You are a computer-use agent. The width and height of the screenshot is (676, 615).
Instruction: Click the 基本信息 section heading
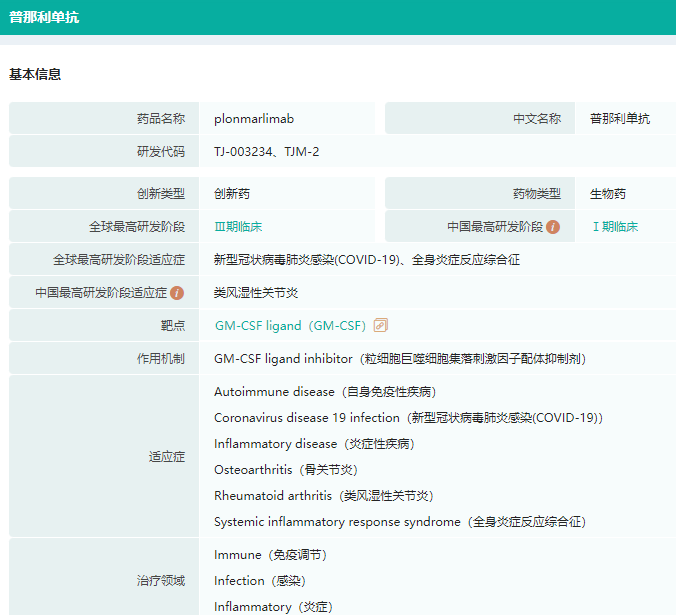pos(35,75)
